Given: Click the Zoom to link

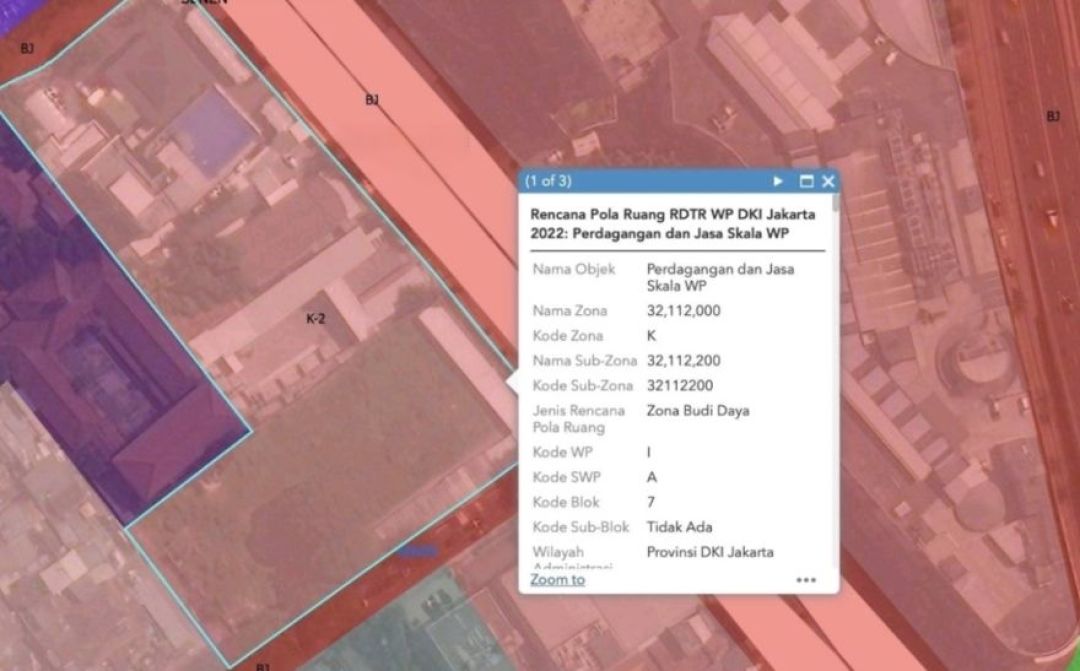Looking at the screenshot, I should click(x=557, y=580).
